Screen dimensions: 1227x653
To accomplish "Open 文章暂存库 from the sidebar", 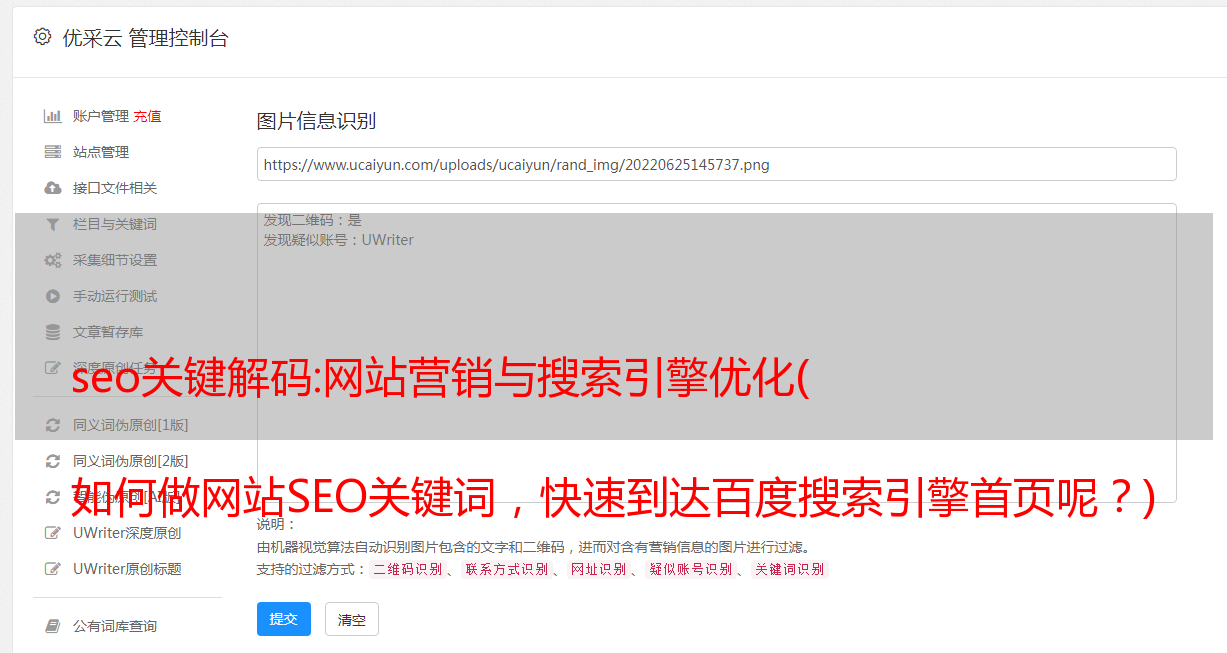I will coord(108,332).
